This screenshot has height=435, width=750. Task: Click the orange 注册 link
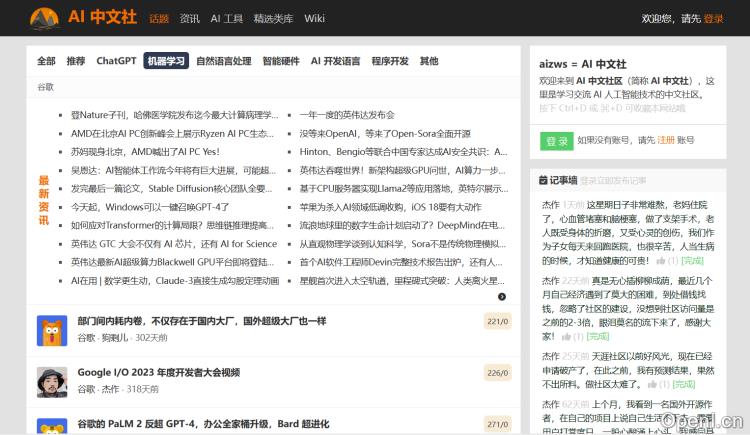pyautogui.click(x=666, y=141)
